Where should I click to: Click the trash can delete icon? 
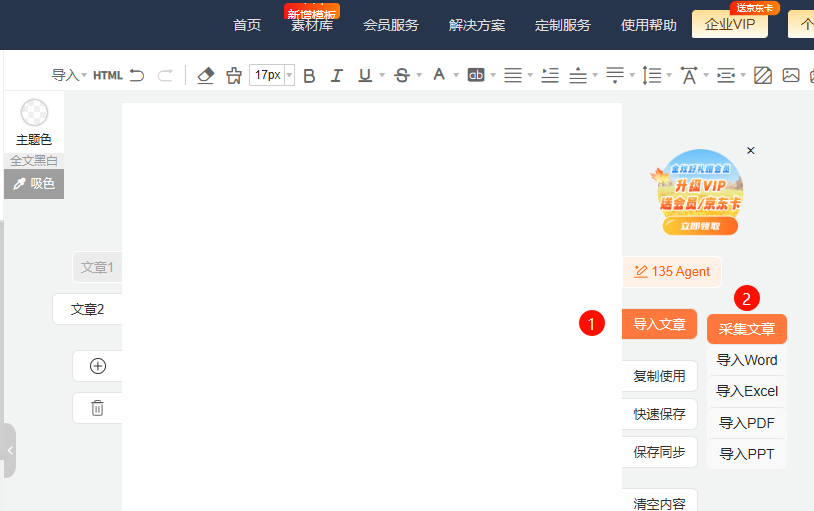98,408
